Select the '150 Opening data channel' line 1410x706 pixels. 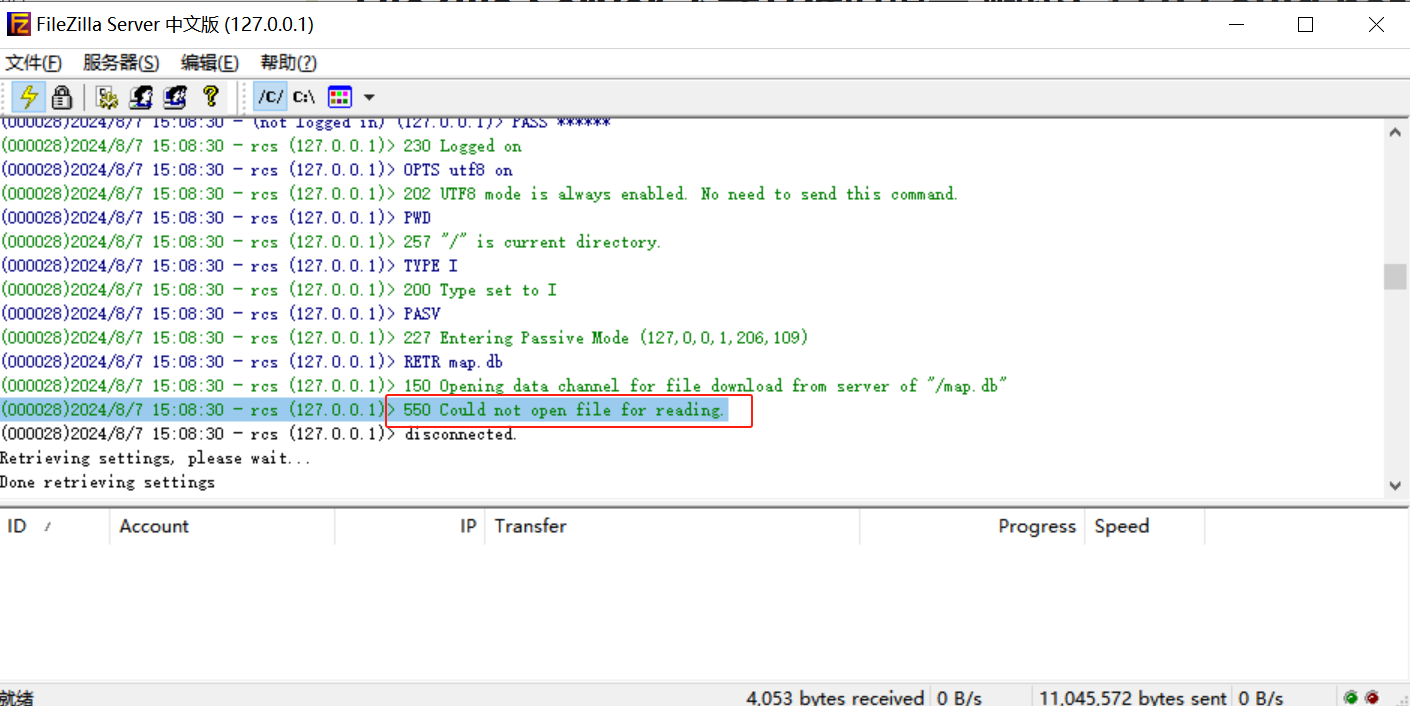pos(504,386)
